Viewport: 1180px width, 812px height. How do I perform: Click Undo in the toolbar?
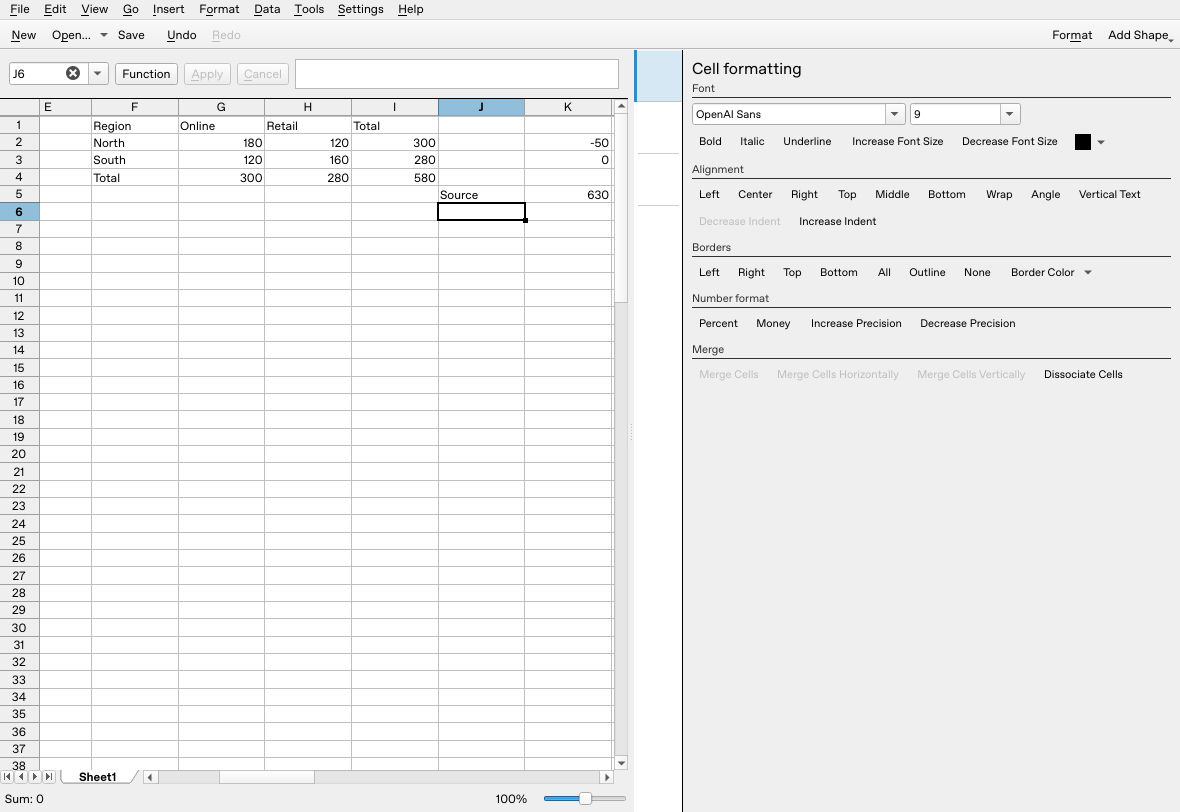(x=181, y=35)
